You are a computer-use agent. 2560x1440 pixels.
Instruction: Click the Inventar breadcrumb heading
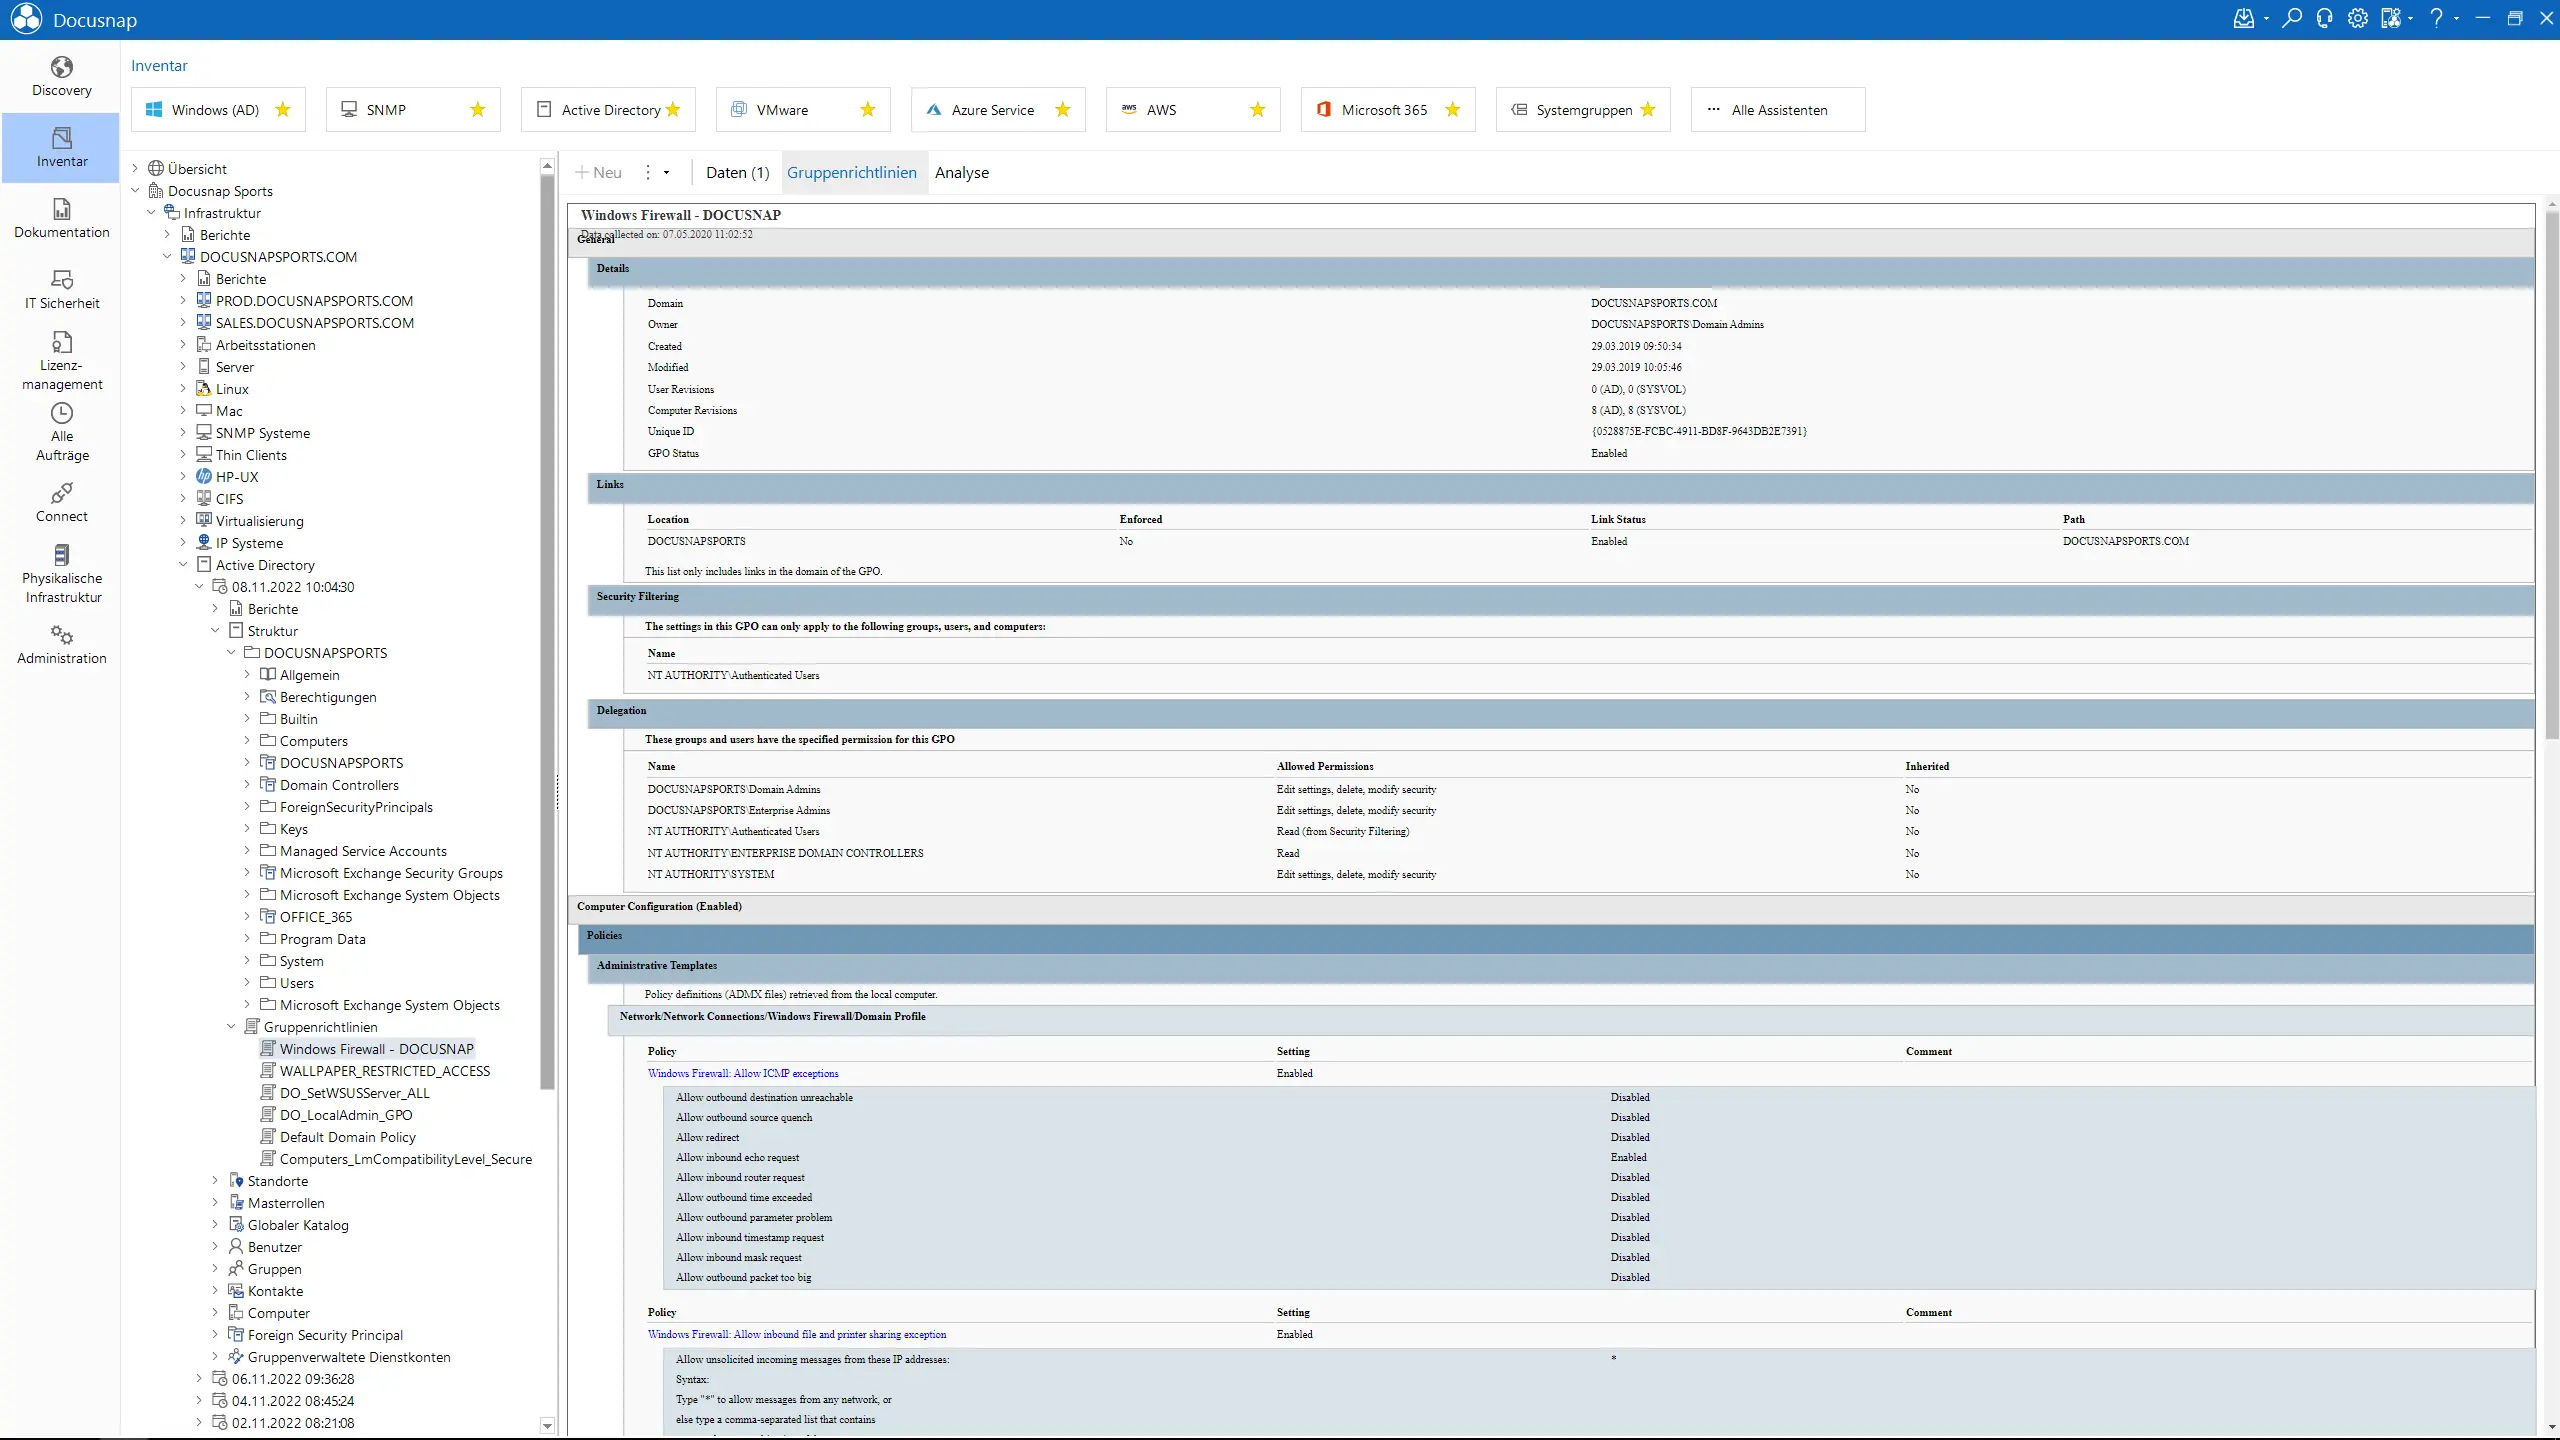(x=159, y=65)
